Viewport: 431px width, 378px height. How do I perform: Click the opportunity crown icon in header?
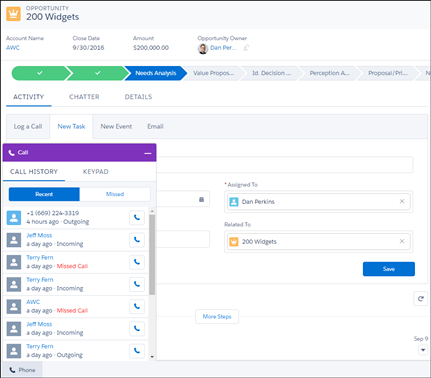13,14
